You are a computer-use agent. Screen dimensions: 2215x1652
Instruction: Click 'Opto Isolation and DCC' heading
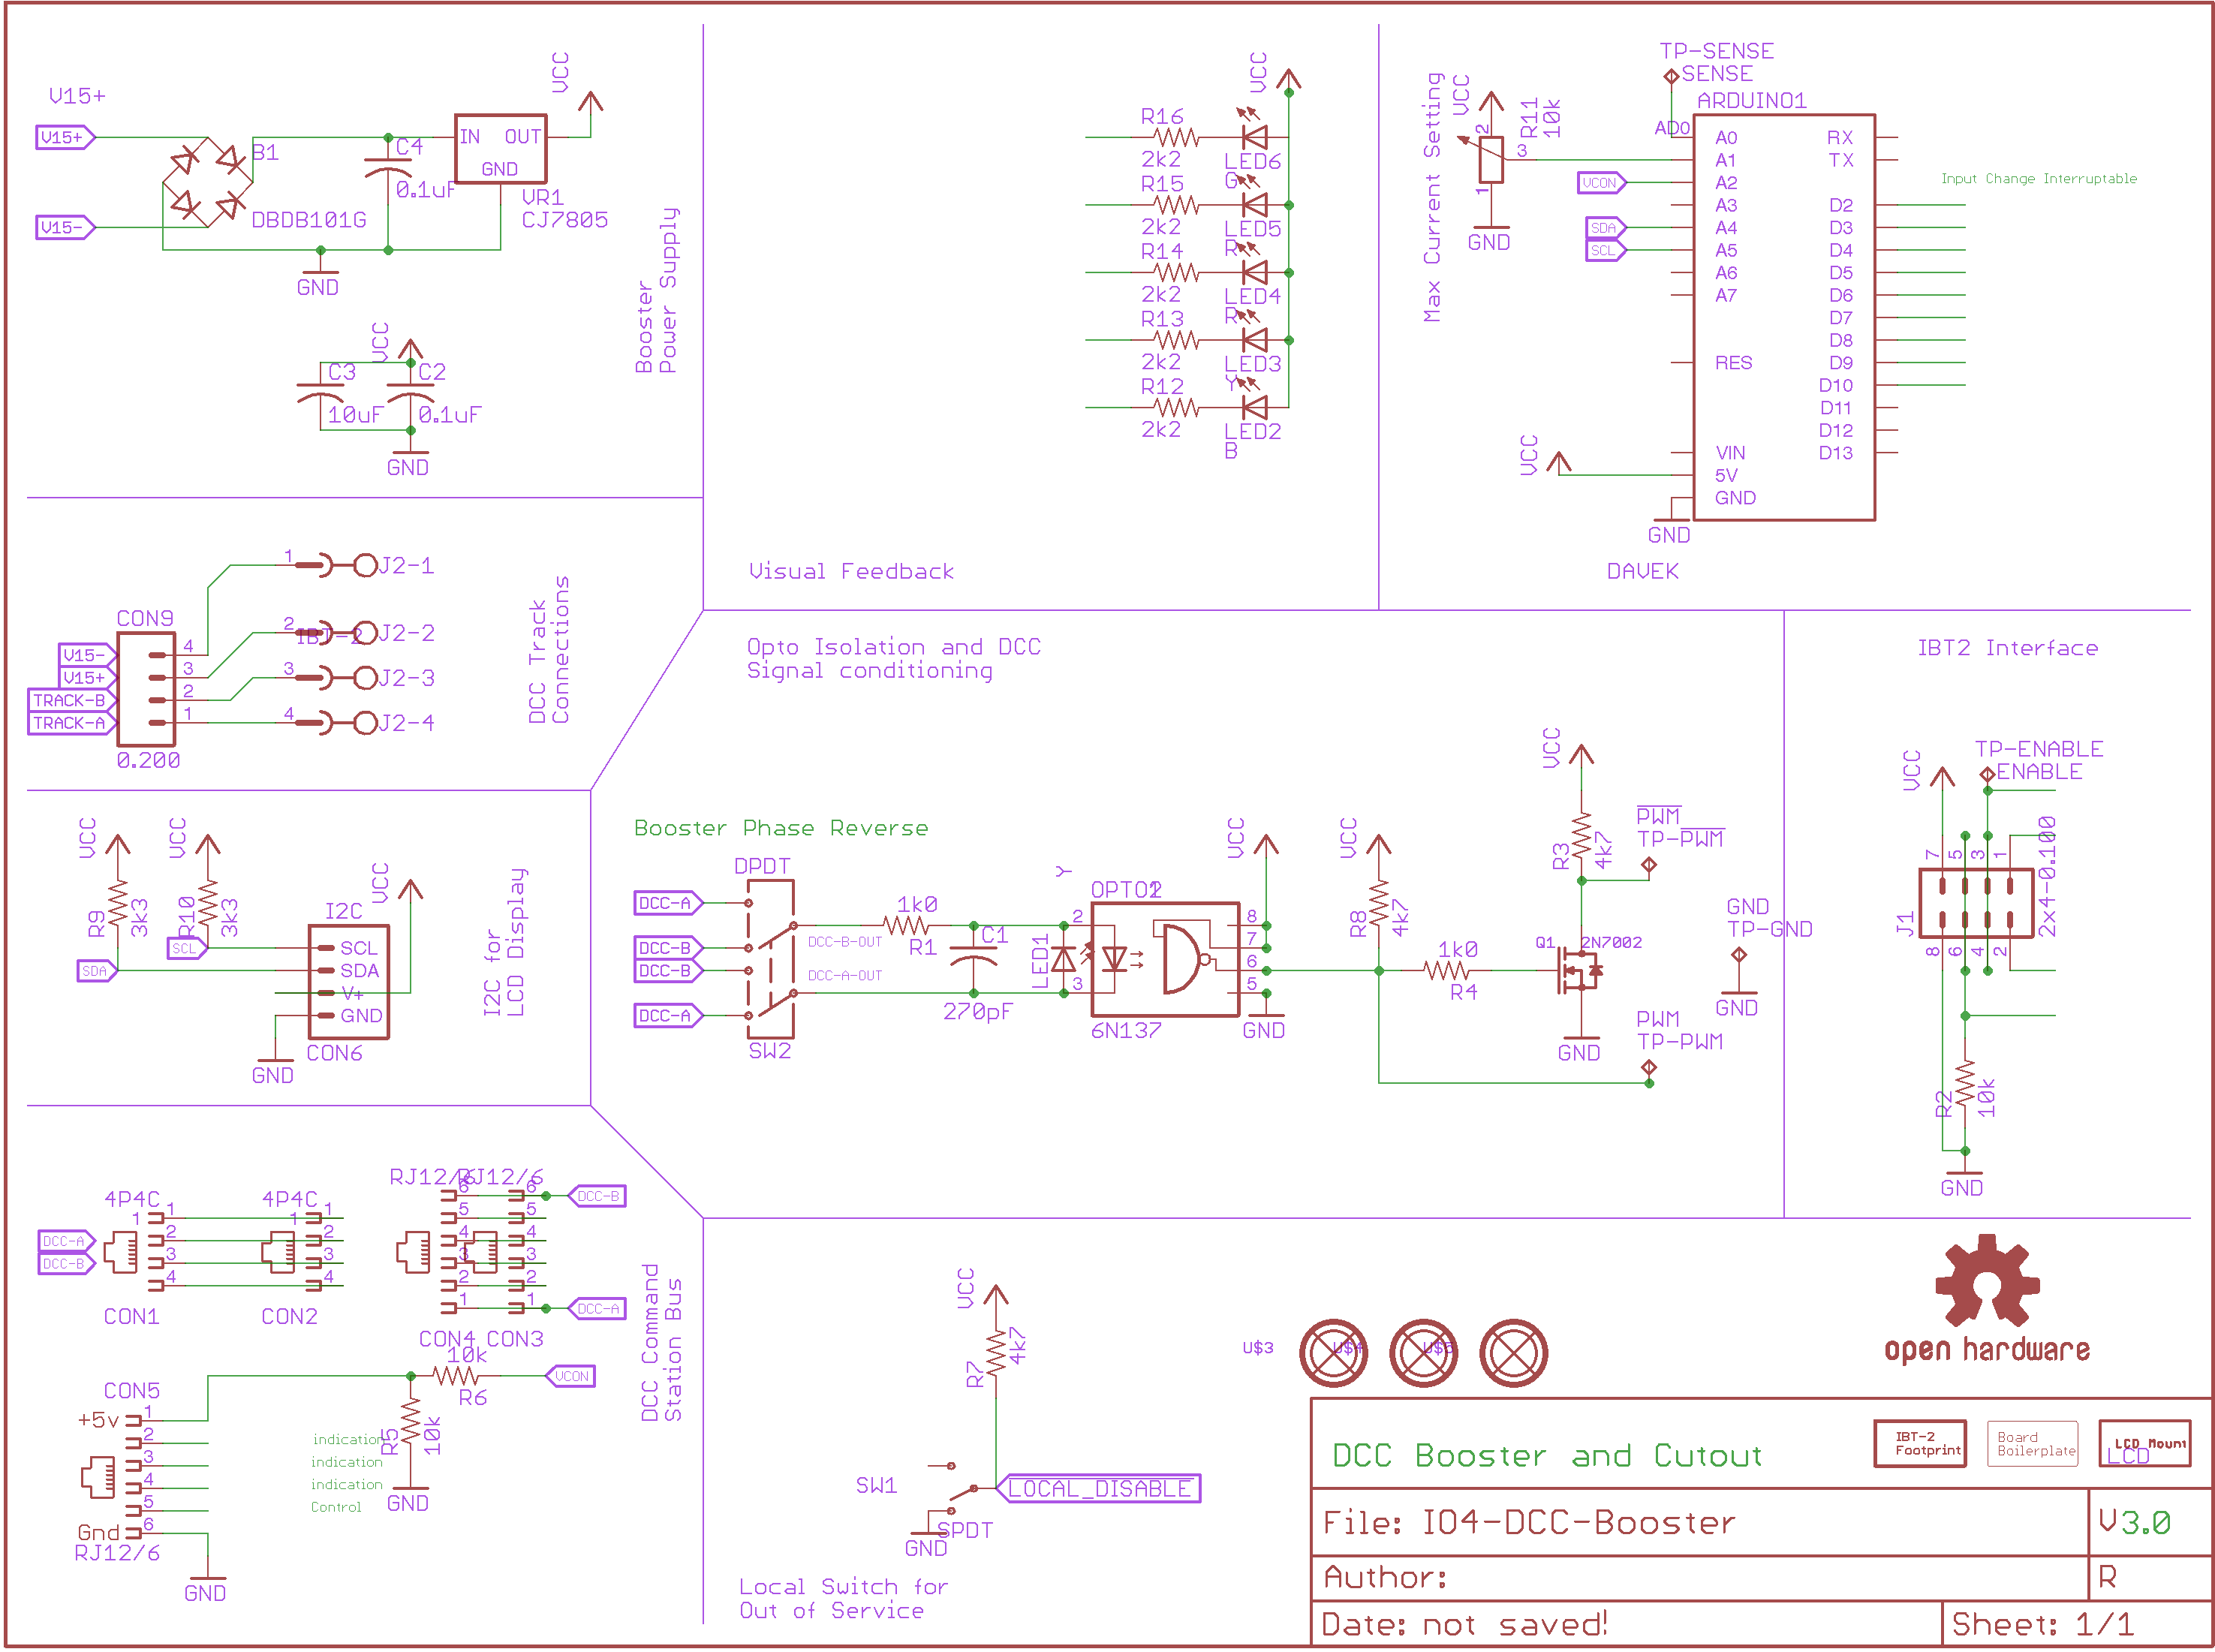pos(894,647)
